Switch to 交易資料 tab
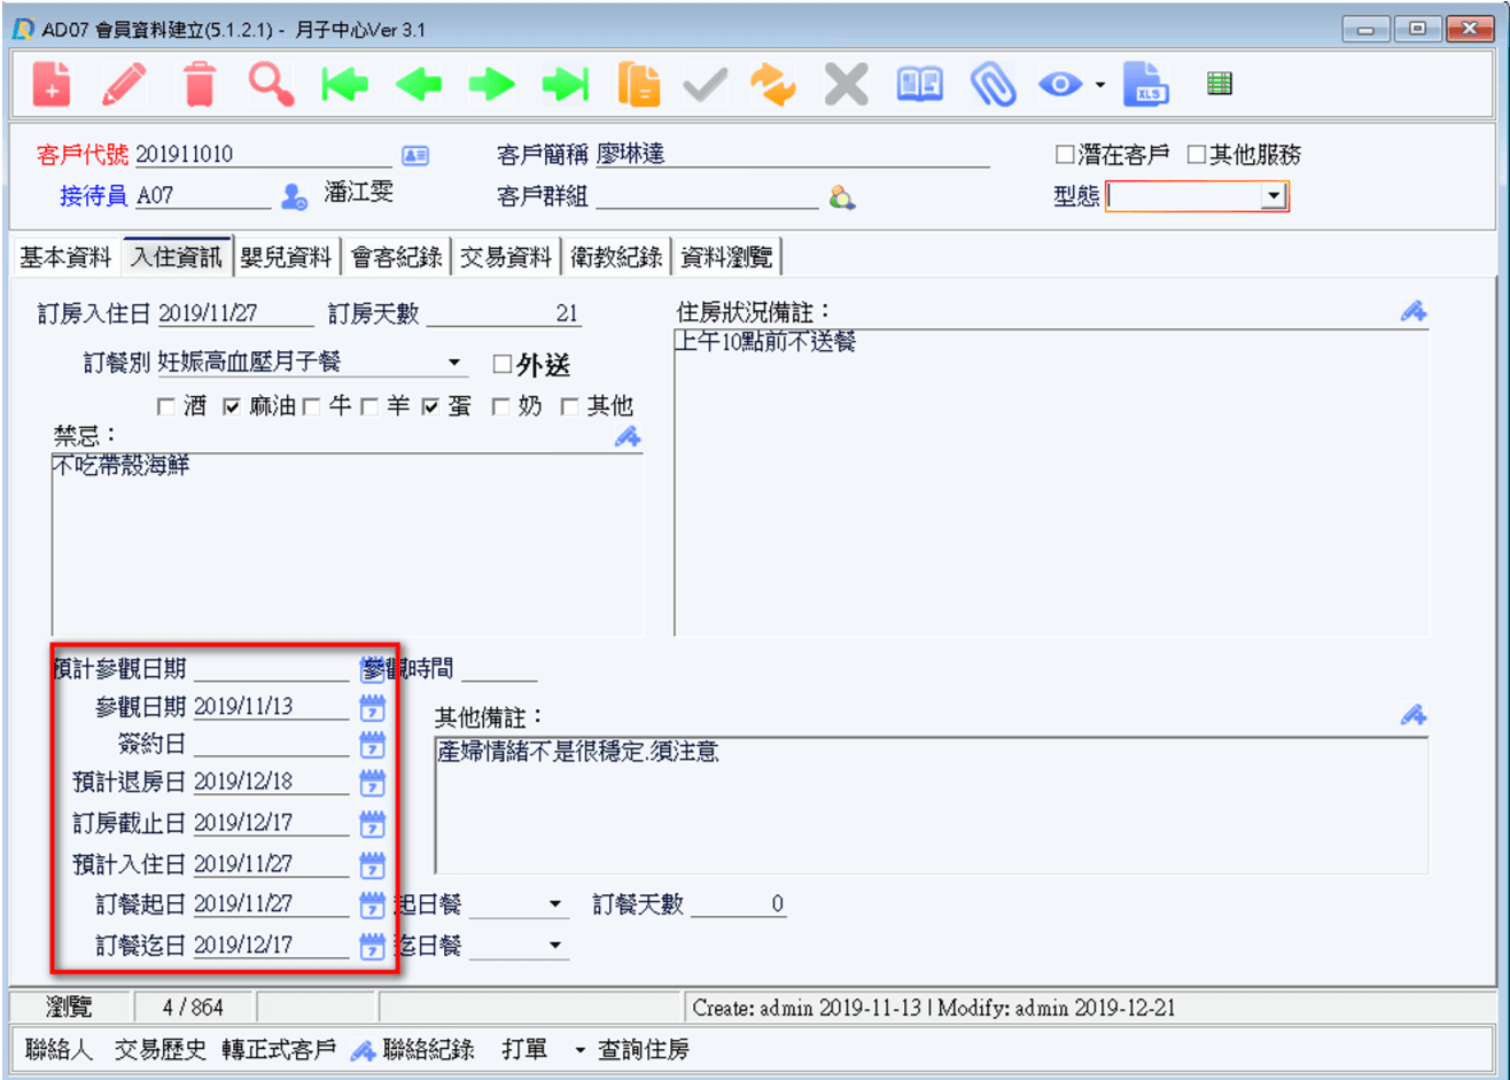The width and height of the screenshot is (1510, 1080). click(x=506, y=257)
